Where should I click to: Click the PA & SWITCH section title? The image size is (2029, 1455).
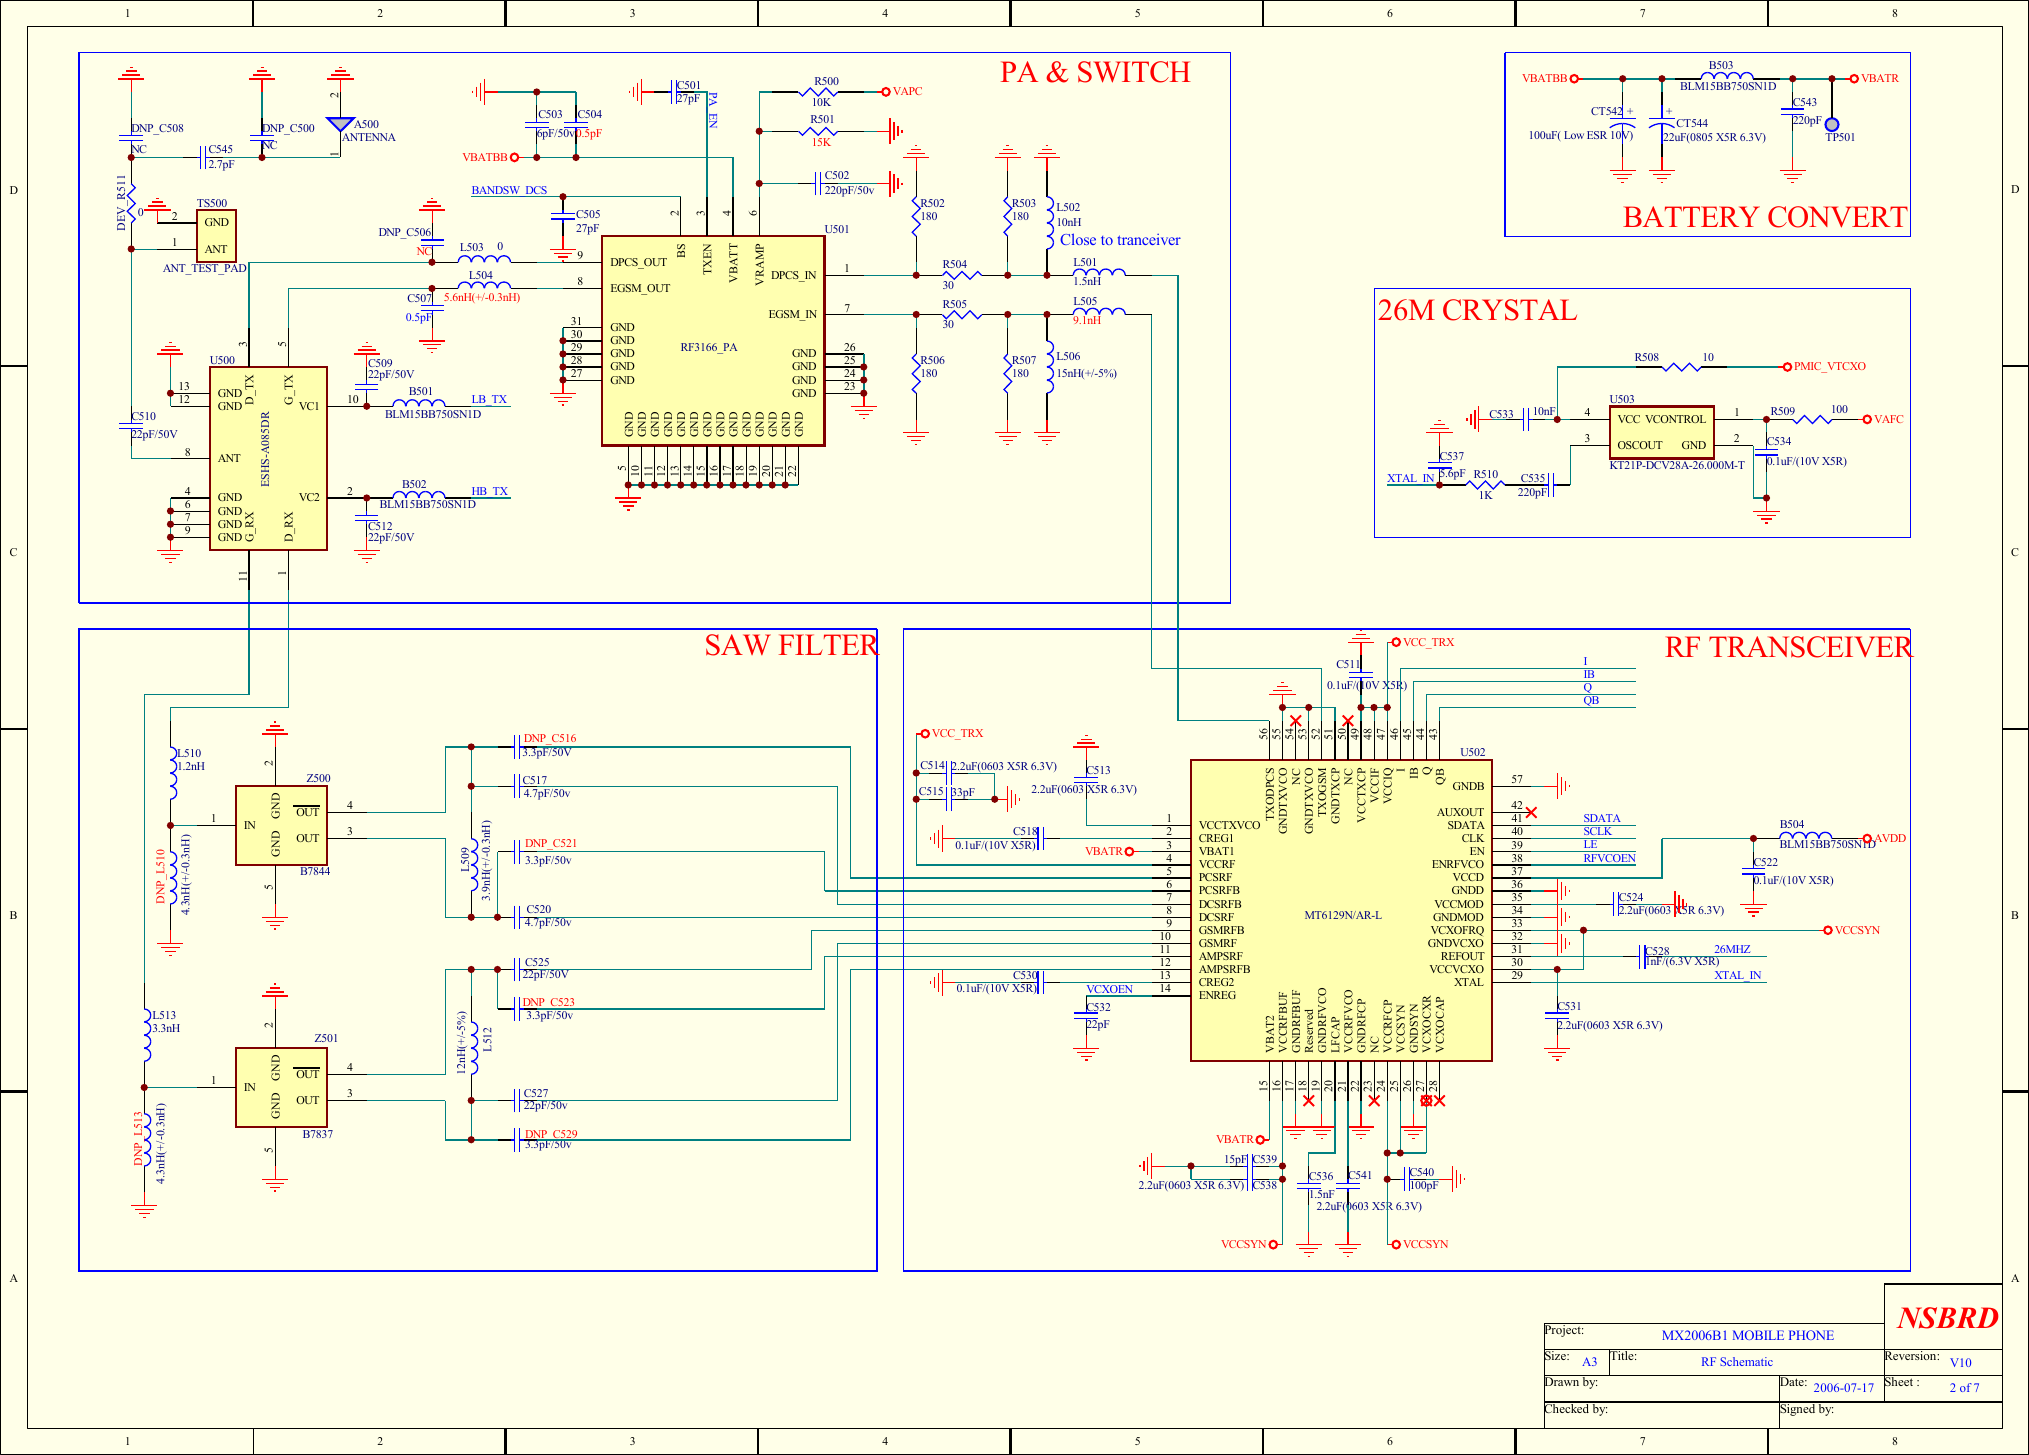click(x=1095, y=71)
